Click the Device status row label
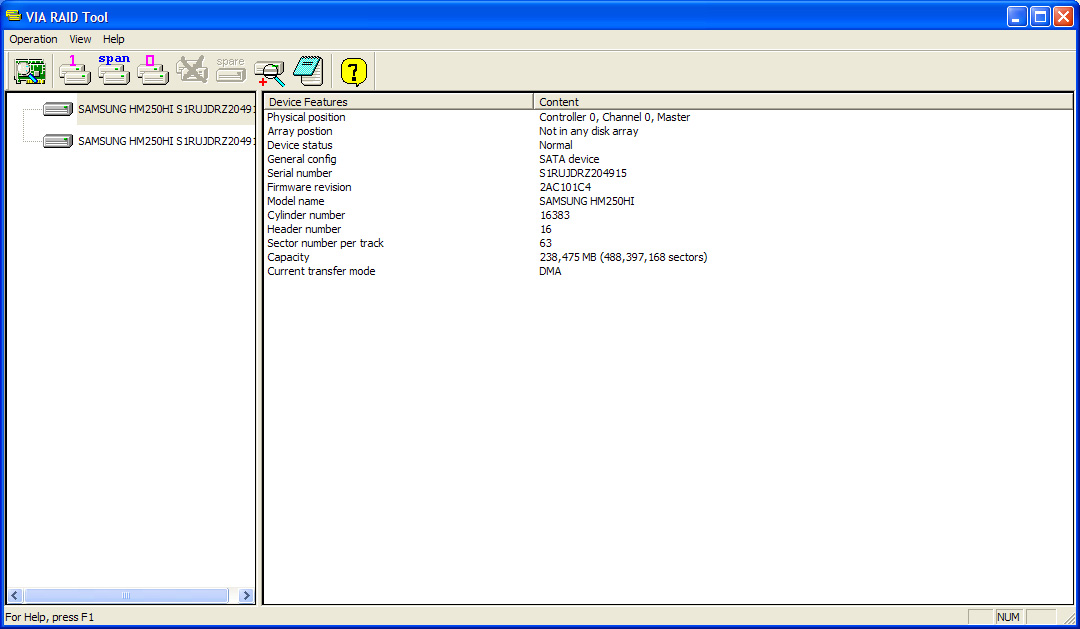 [300, 145]
